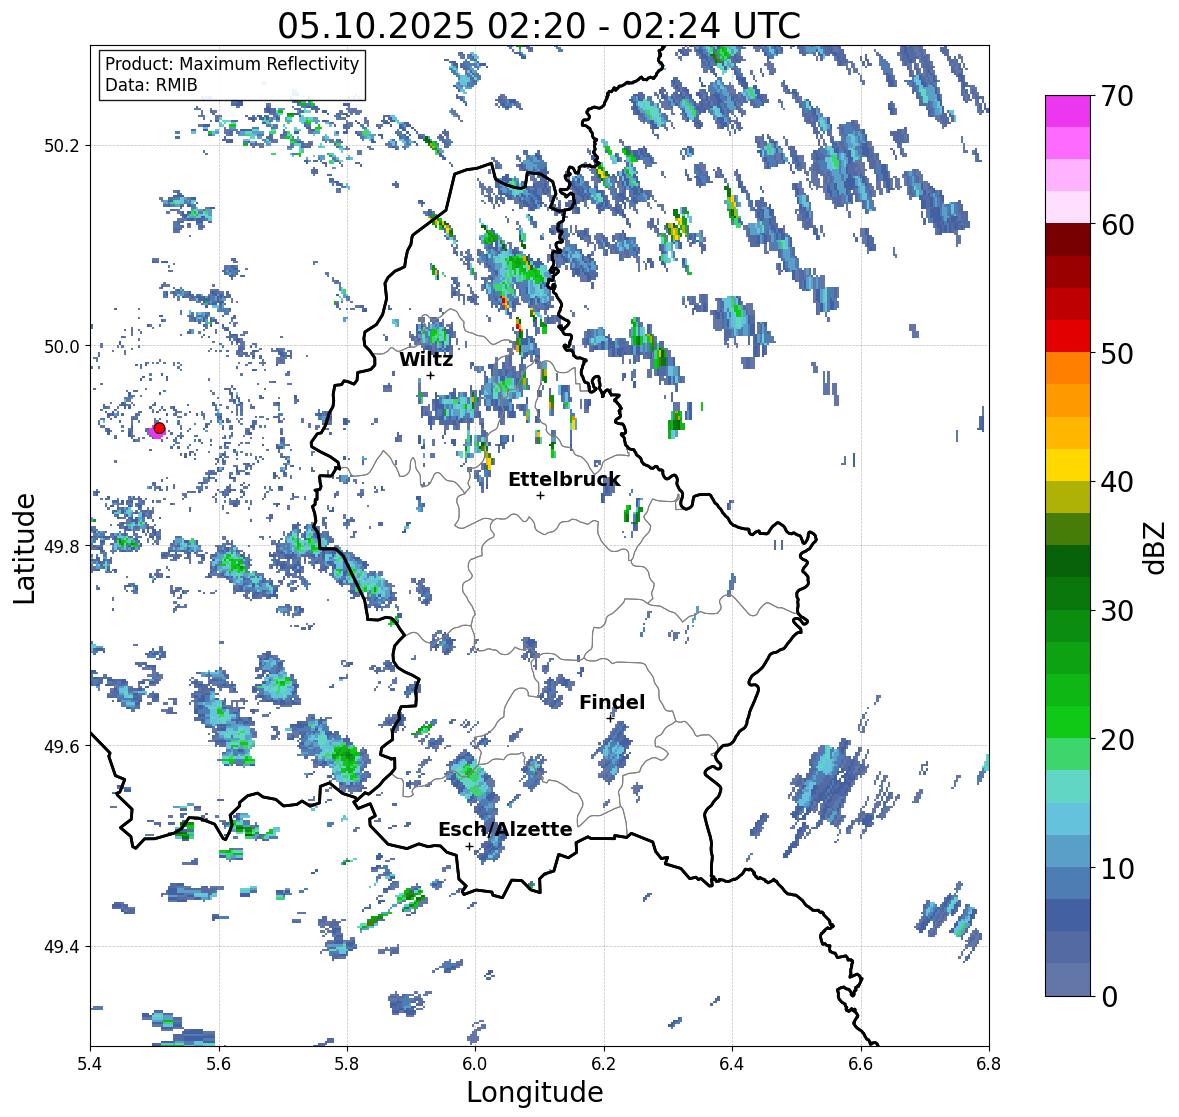Click the yellow colorbar segment just above the 40 mark
The image size is (1179, 1117).
click(1068, 465)
